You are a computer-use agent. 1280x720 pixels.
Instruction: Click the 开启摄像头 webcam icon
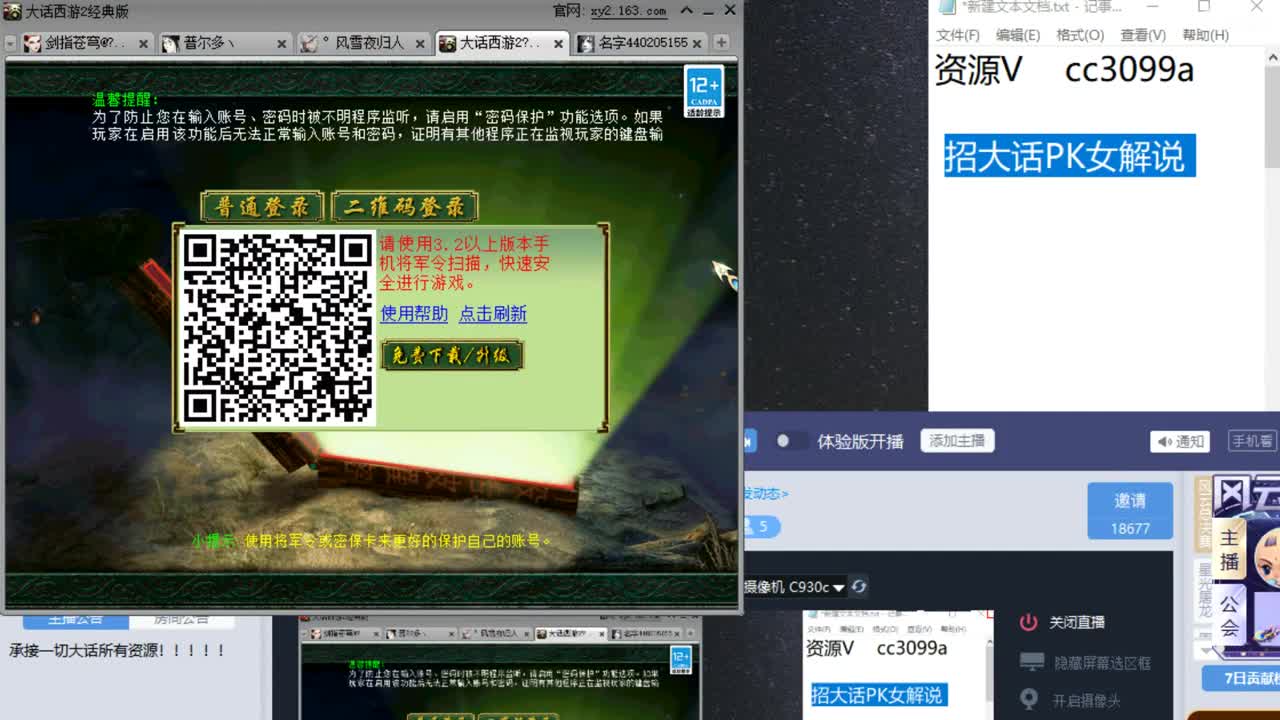tap(1028, 700)
